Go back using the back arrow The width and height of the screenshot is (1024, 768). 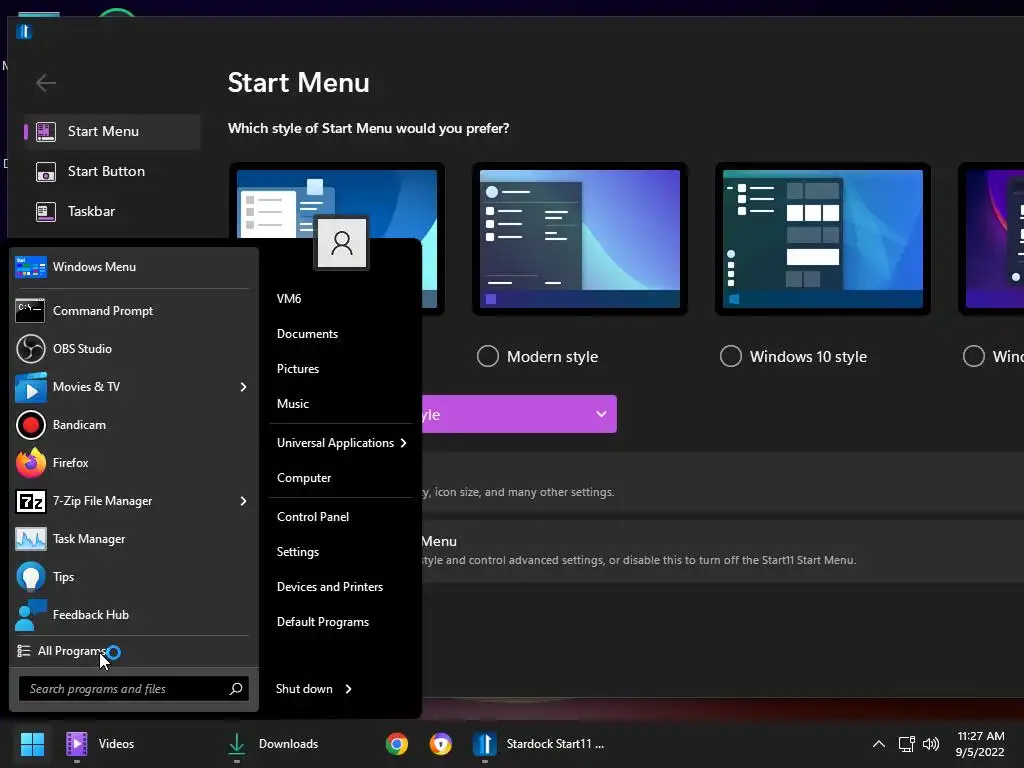46,83
